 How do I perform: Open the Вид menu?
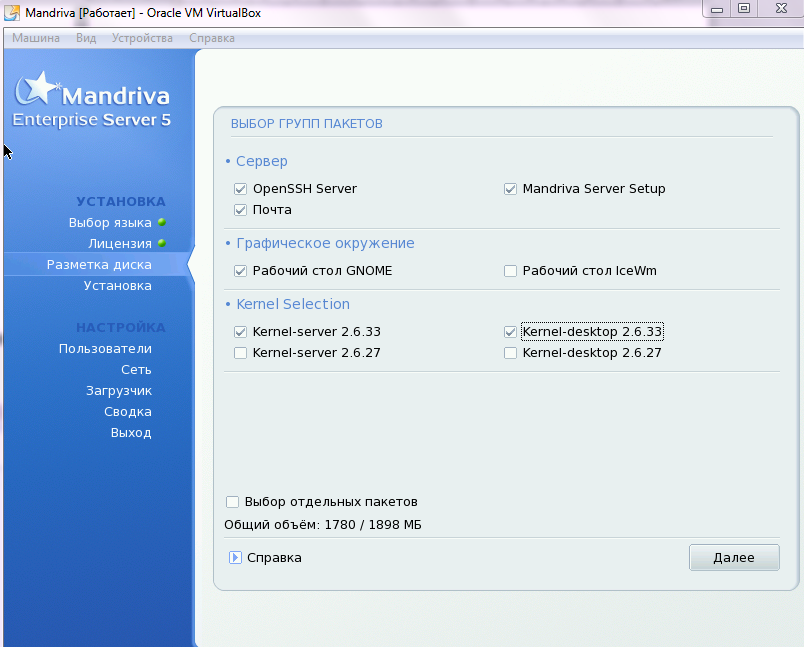coord(86,38)
